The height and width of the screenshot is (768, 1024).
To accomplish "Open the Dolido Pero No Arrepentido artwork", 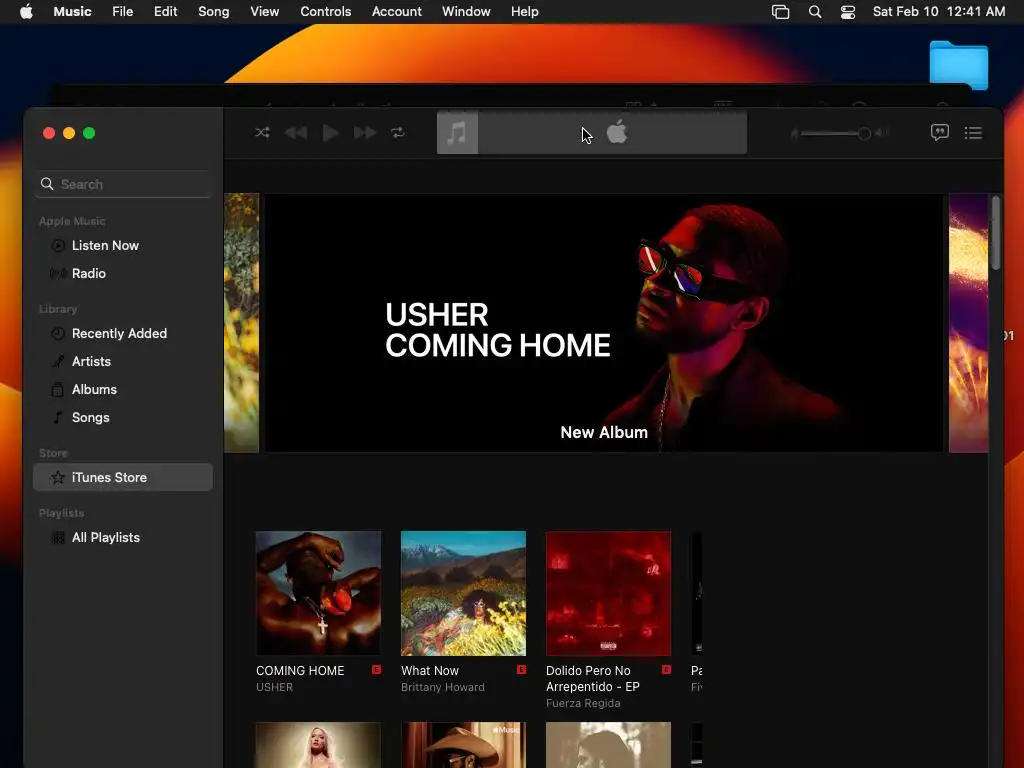I will 609,593.
